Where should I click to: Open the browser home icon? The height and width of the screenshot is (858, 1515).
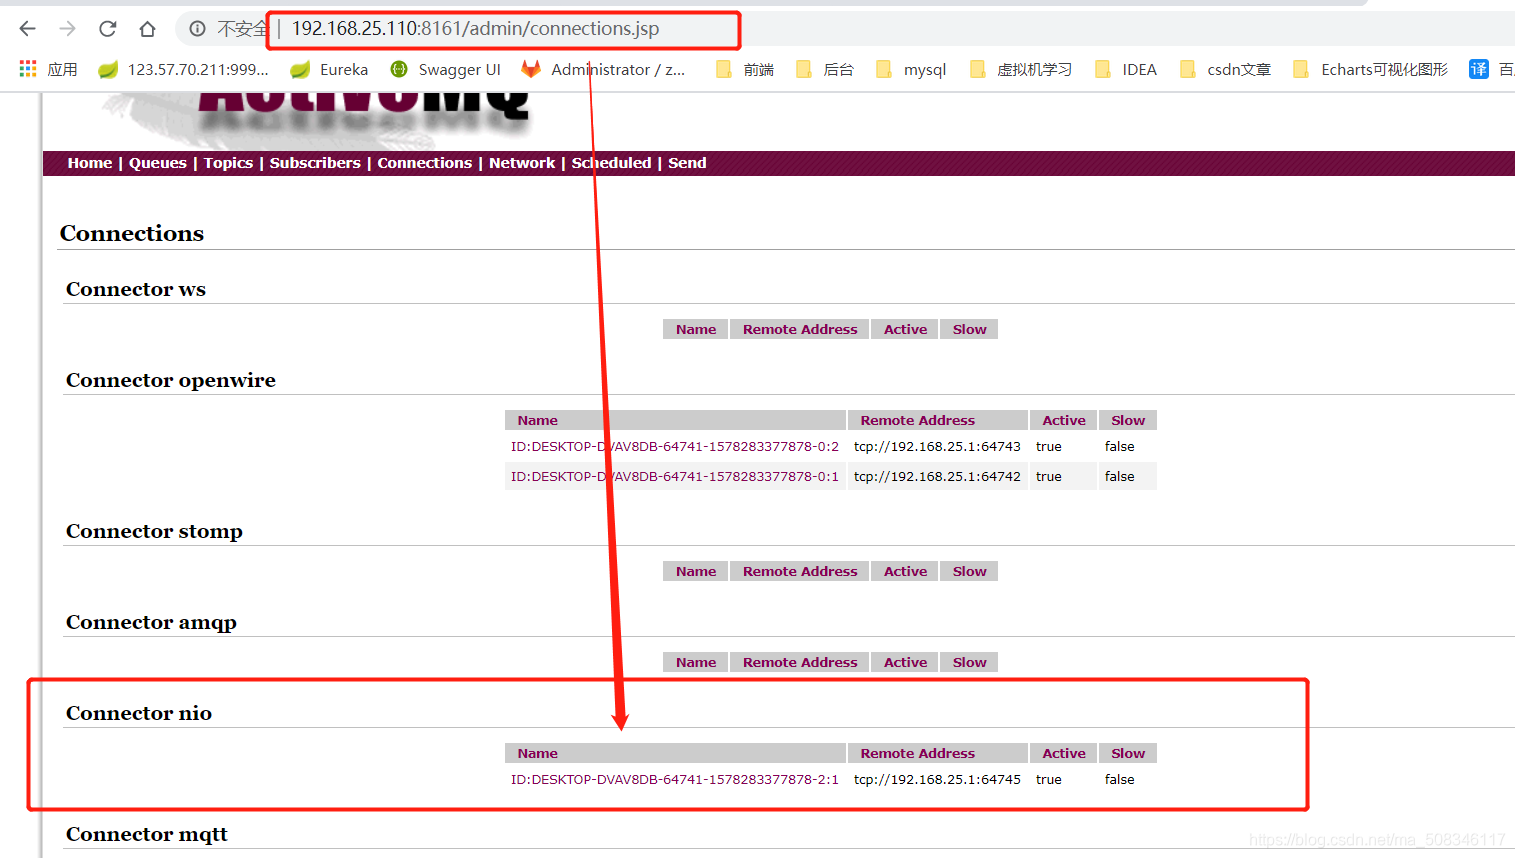pyautogui.click(x=147, y=29)
